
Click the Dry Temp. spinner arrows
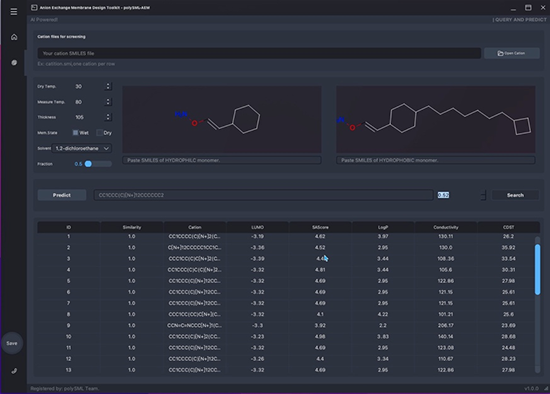pyautogui.click(x=108, y=86)
